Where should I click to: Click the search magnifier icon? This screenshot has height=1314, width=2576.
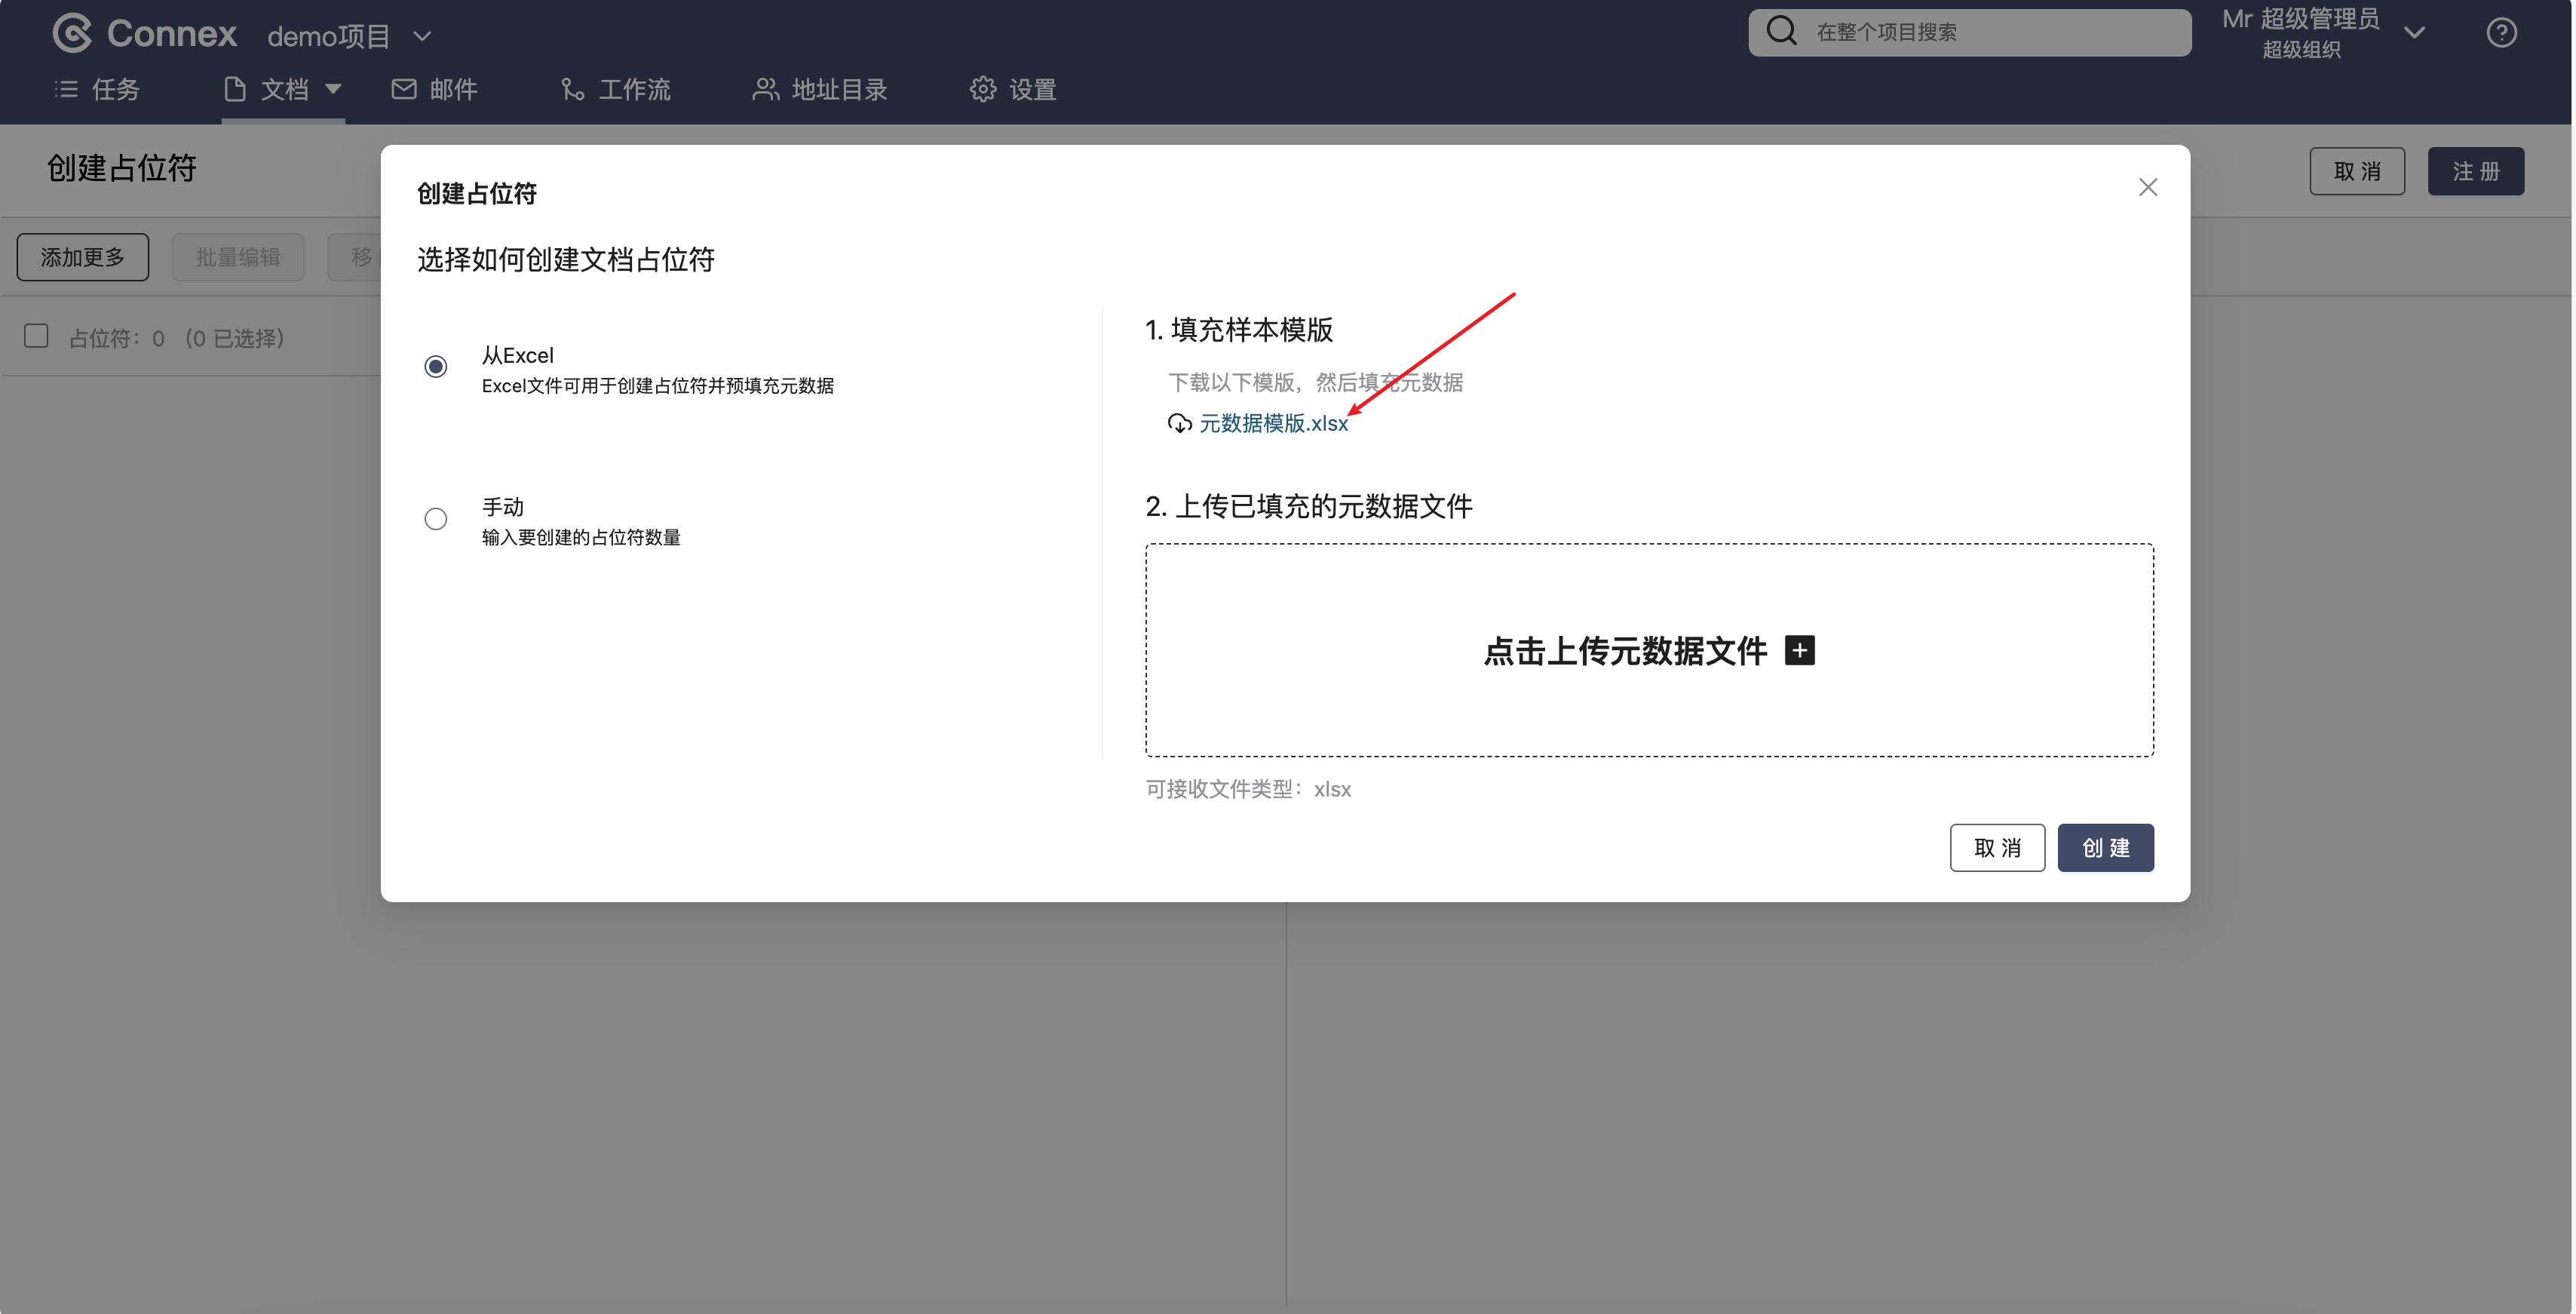[x=1781, y=31]
